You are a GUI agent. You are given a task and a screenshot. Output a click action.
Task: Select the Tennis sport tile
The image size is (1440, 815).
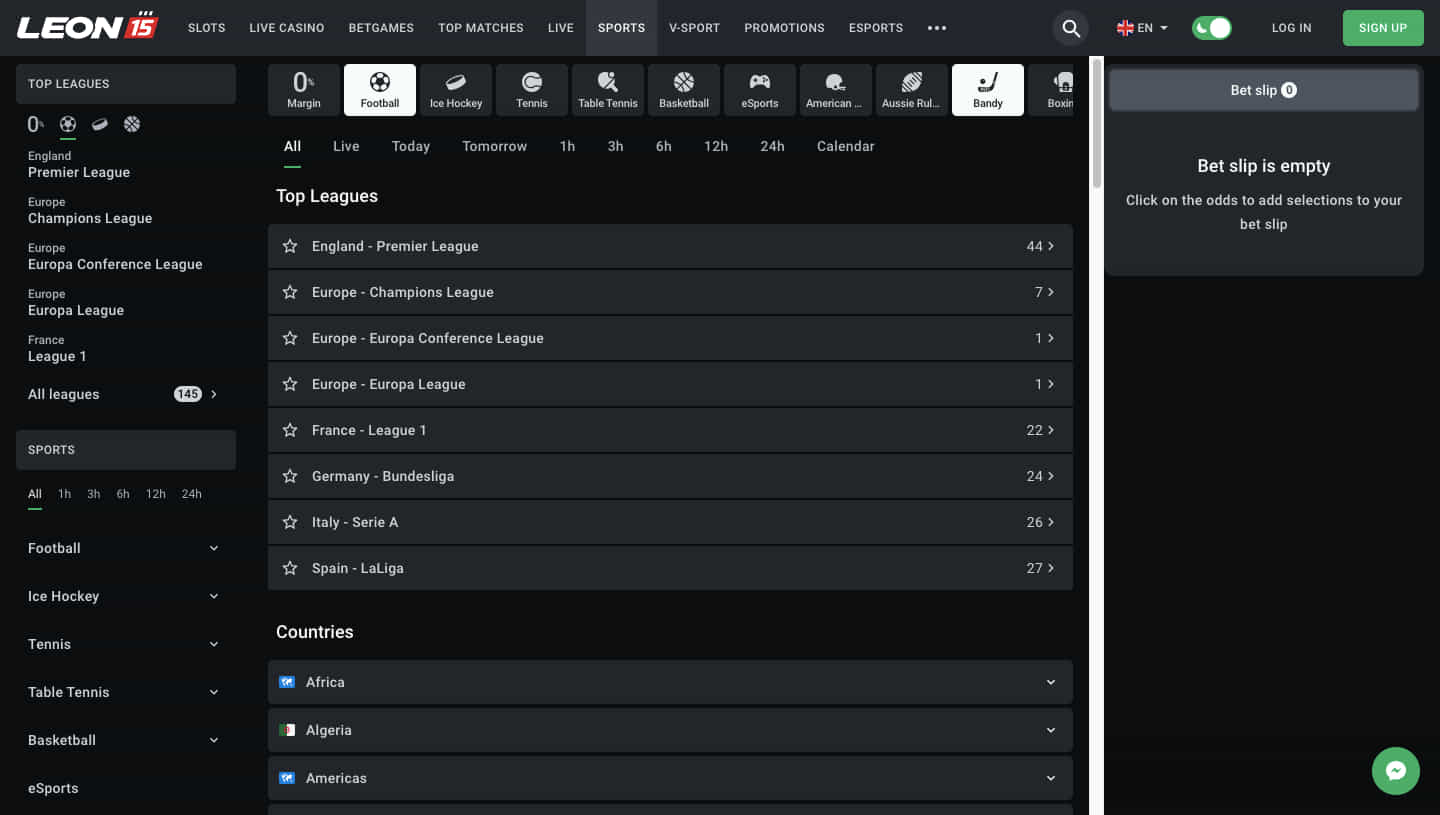click(x=532, y=90)
